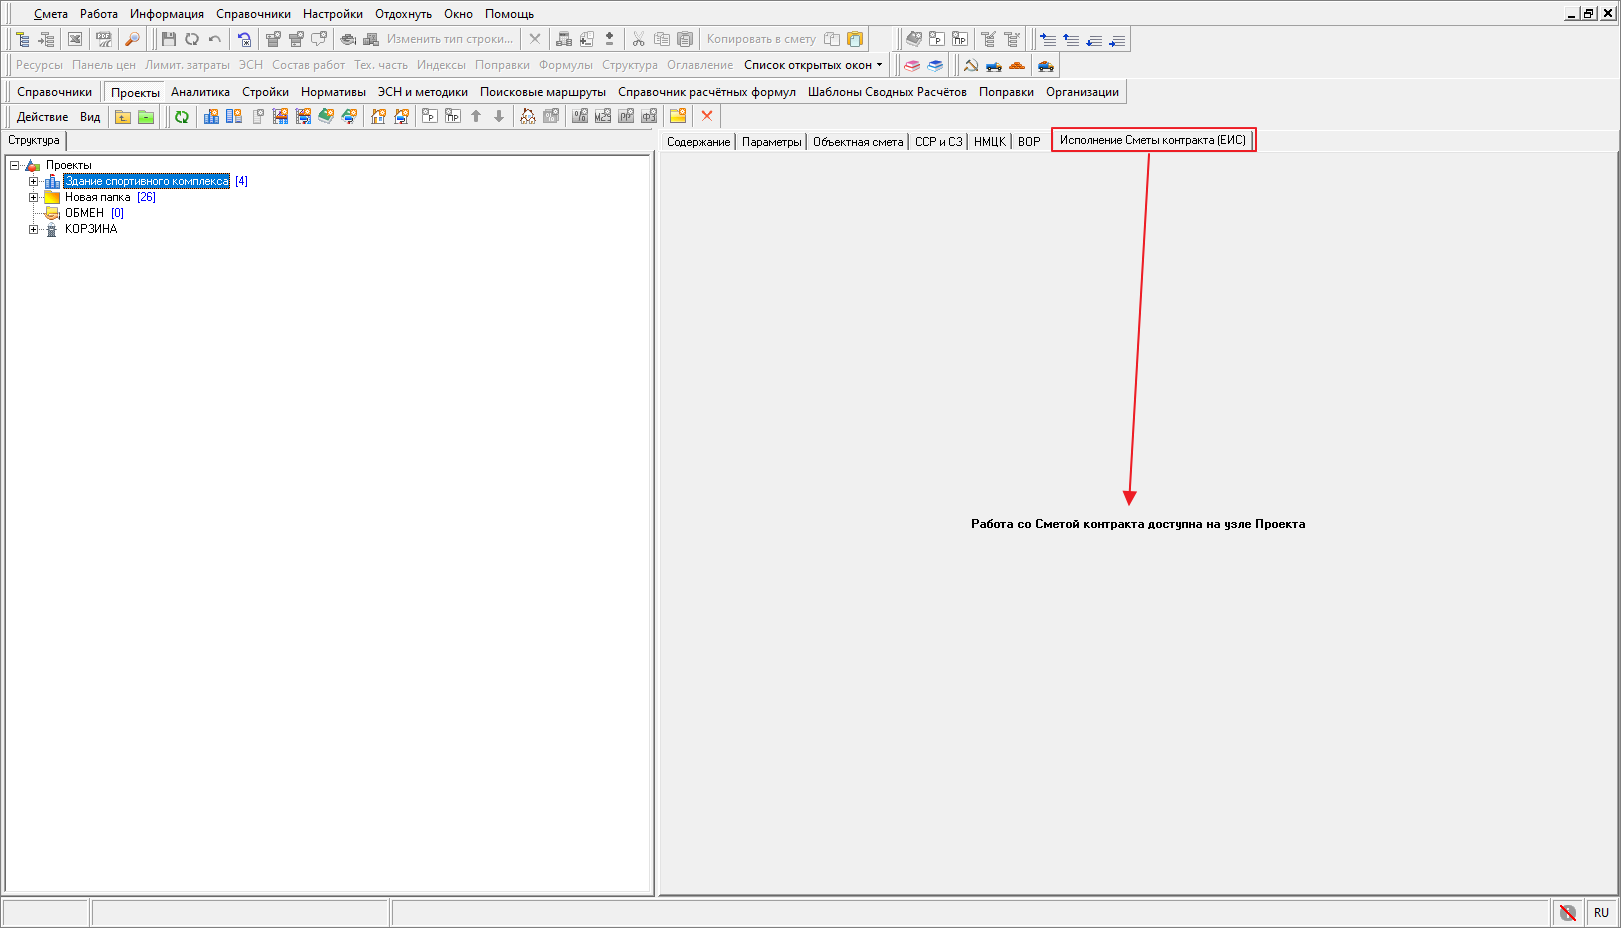1621x928 pixels.
Task: Expand the 'Здание спортивного комплекса' node
Action: (33, 181)
